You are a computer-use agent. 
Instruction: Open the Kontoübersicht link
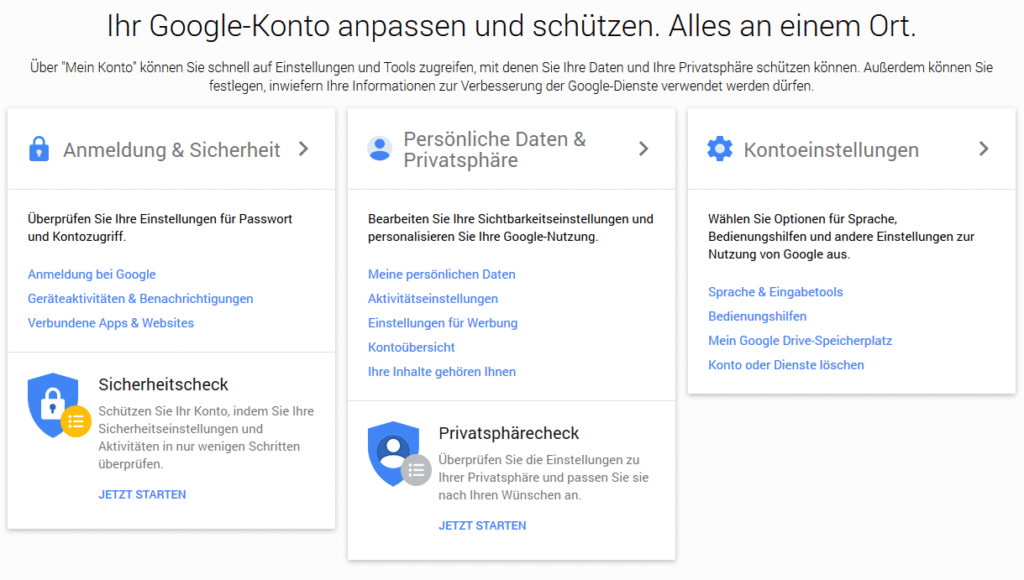(x=411, y=347)
